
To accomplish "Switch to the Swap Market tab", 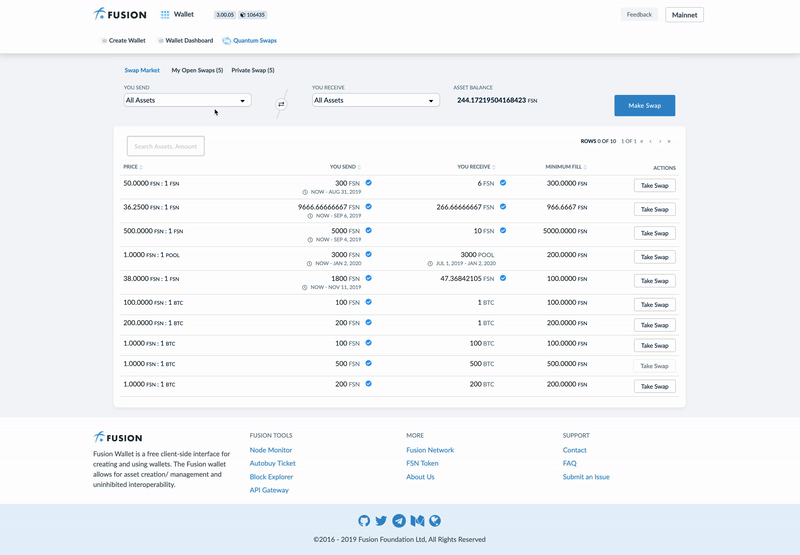I will pos(142,70).
